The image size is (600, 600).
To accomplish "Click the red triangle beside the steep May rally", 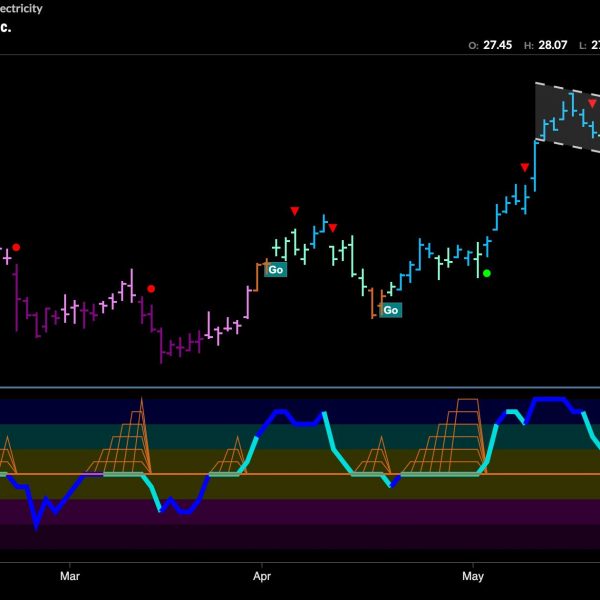I will pyautogui.click(x=525, y=167).
